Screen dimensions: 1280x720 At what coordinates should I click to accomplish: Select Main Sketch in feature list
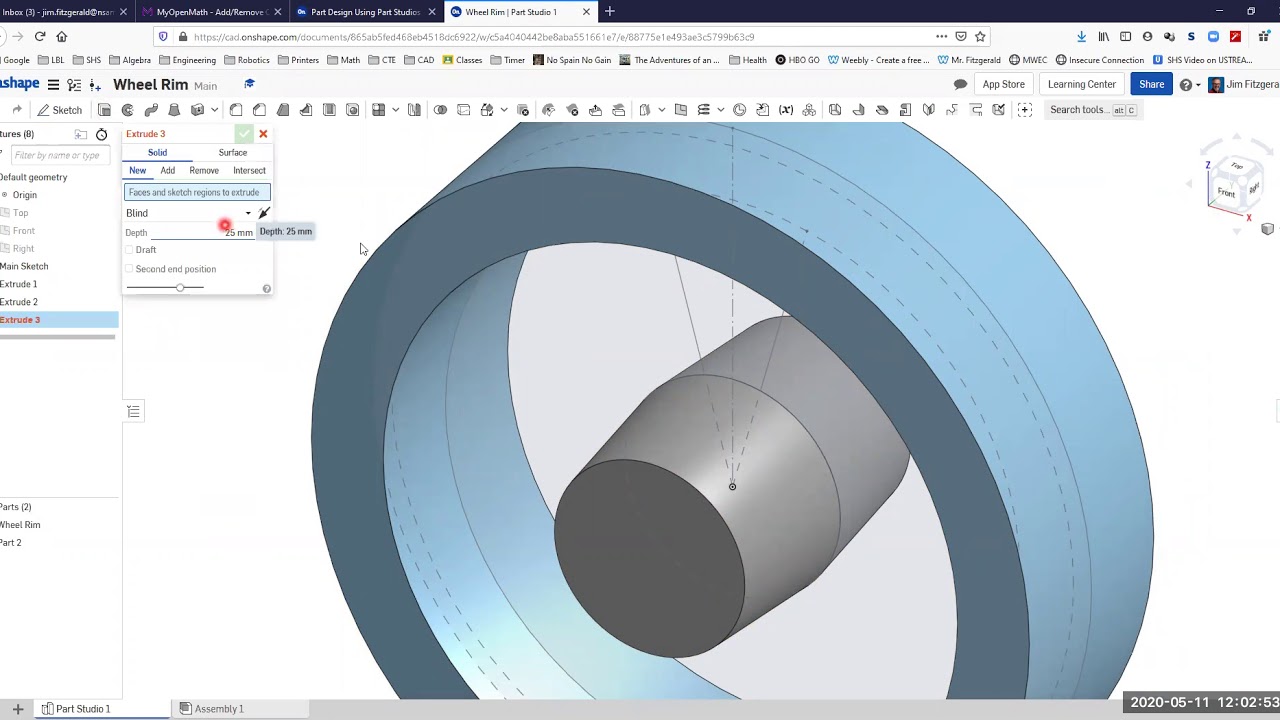pos(24,267)
